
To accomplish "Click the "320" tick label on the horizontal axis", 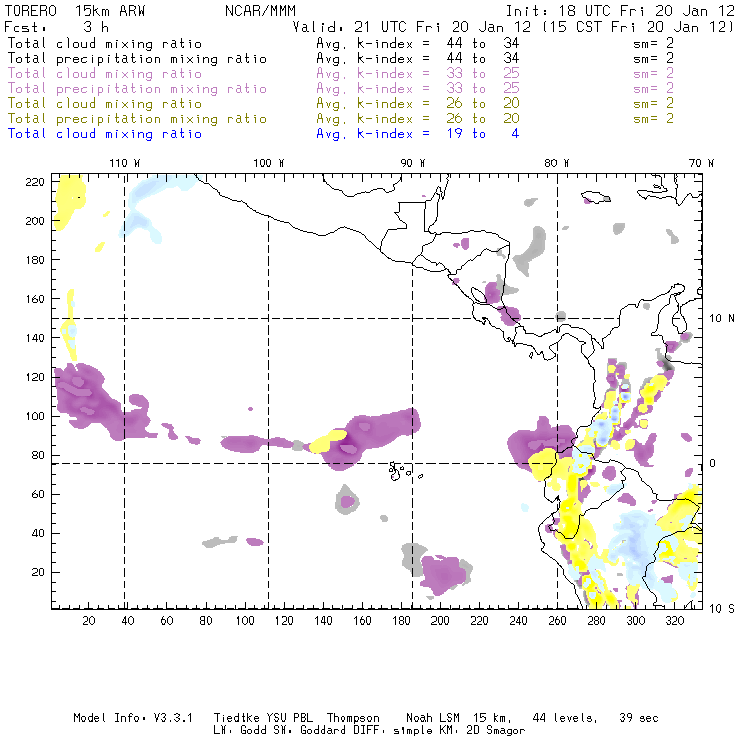I will 674,621.
